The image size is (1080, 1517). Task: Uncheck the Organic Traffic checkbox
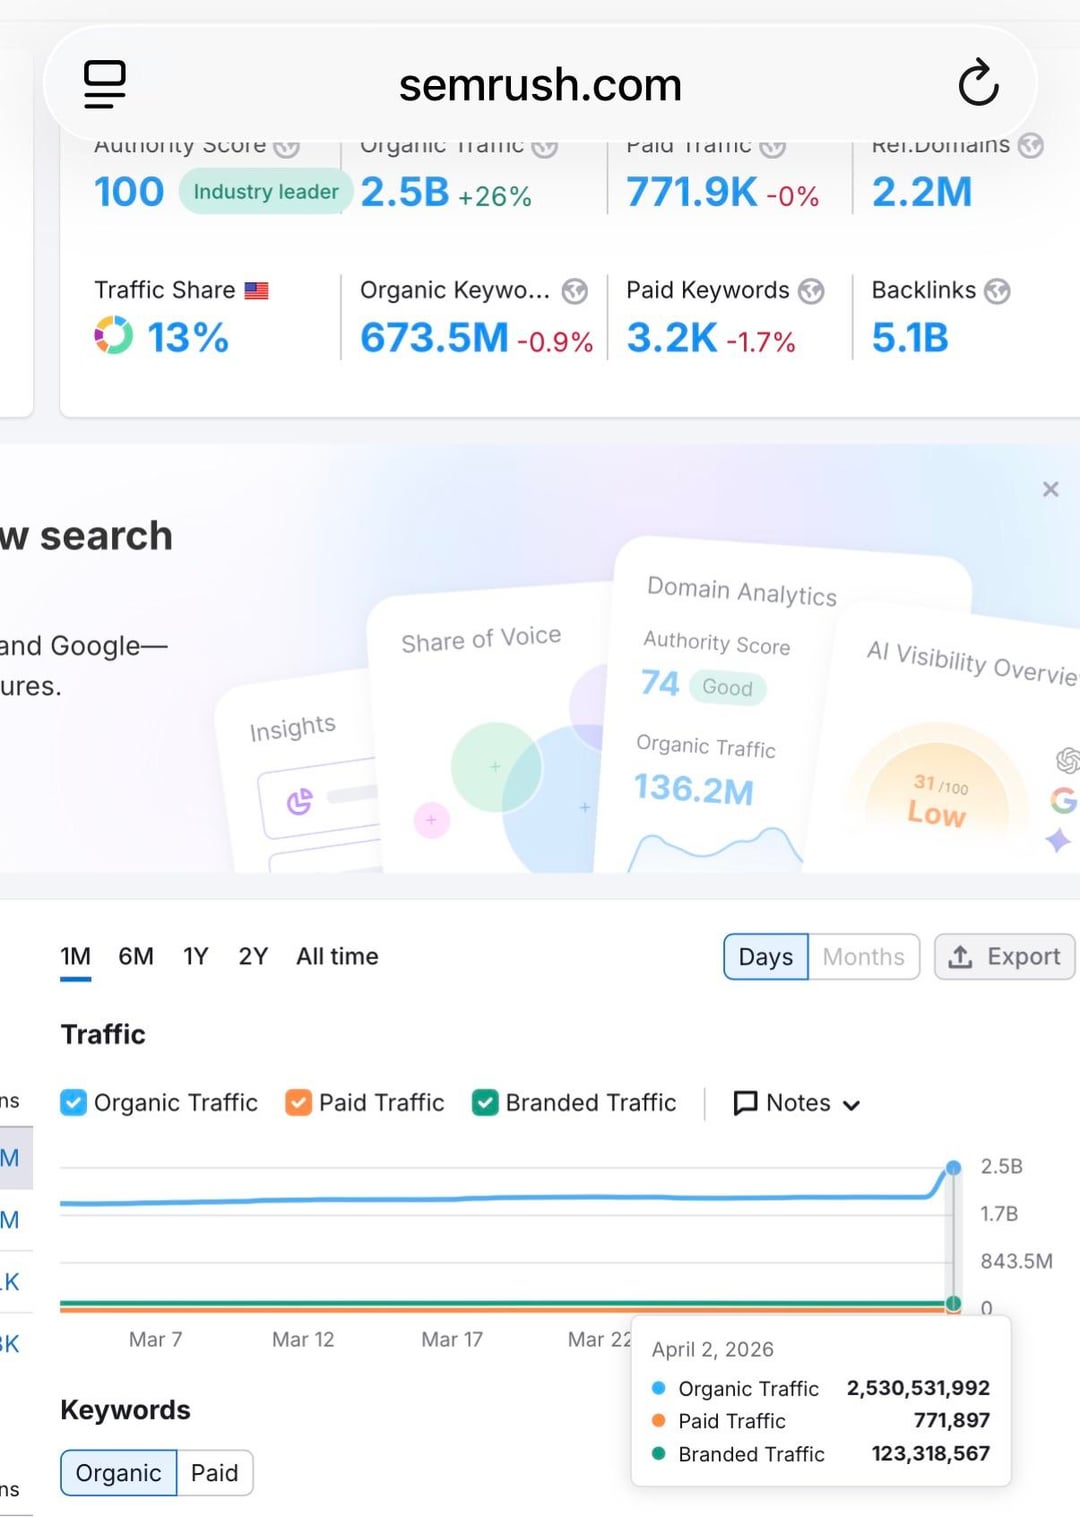coord(74,1102)
